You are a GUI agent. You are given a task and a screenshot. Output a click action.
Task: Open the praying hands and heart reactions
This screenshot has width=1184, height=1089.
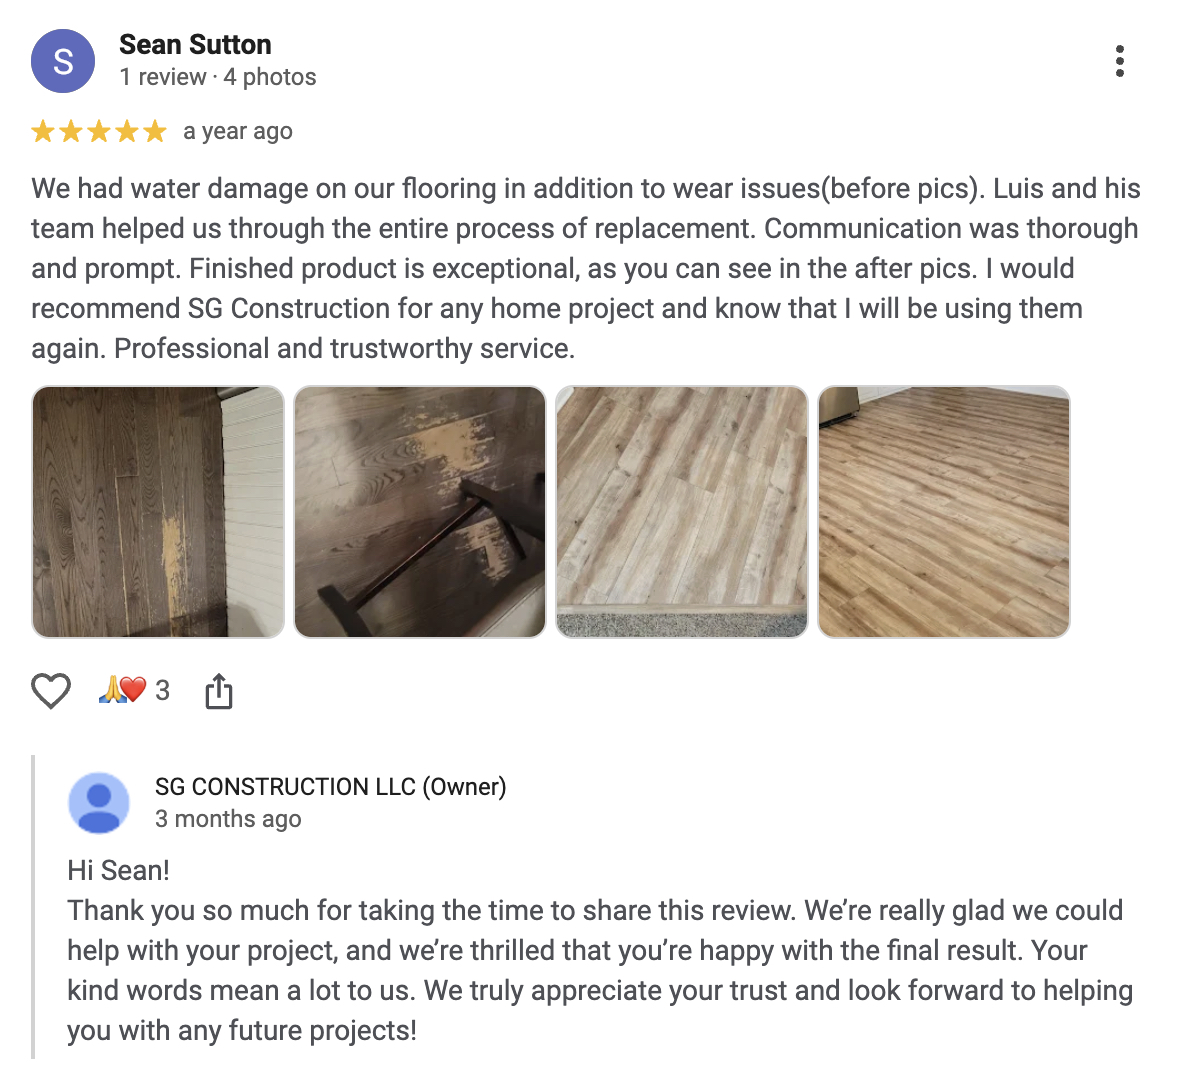coord(133,690)
